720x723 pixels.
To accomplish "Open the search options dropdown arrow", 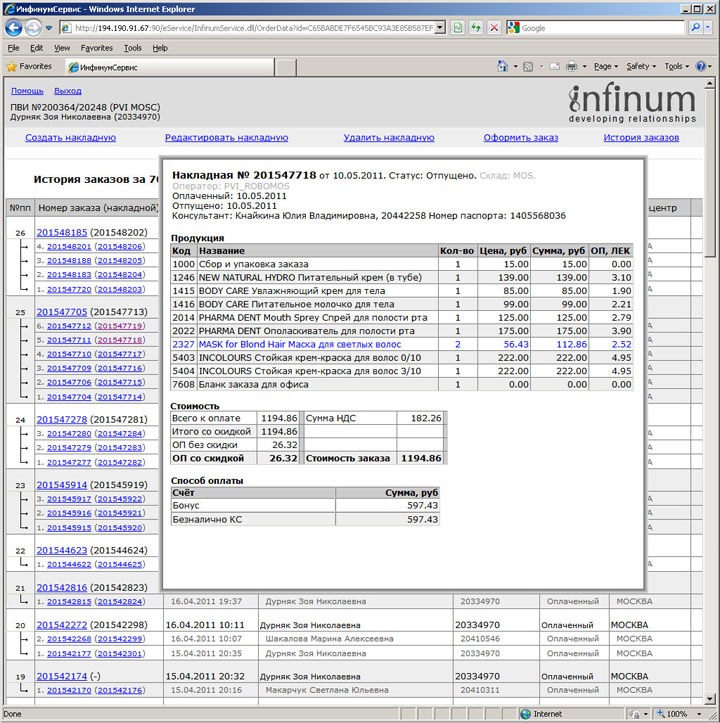I will (x=708, y=28).
